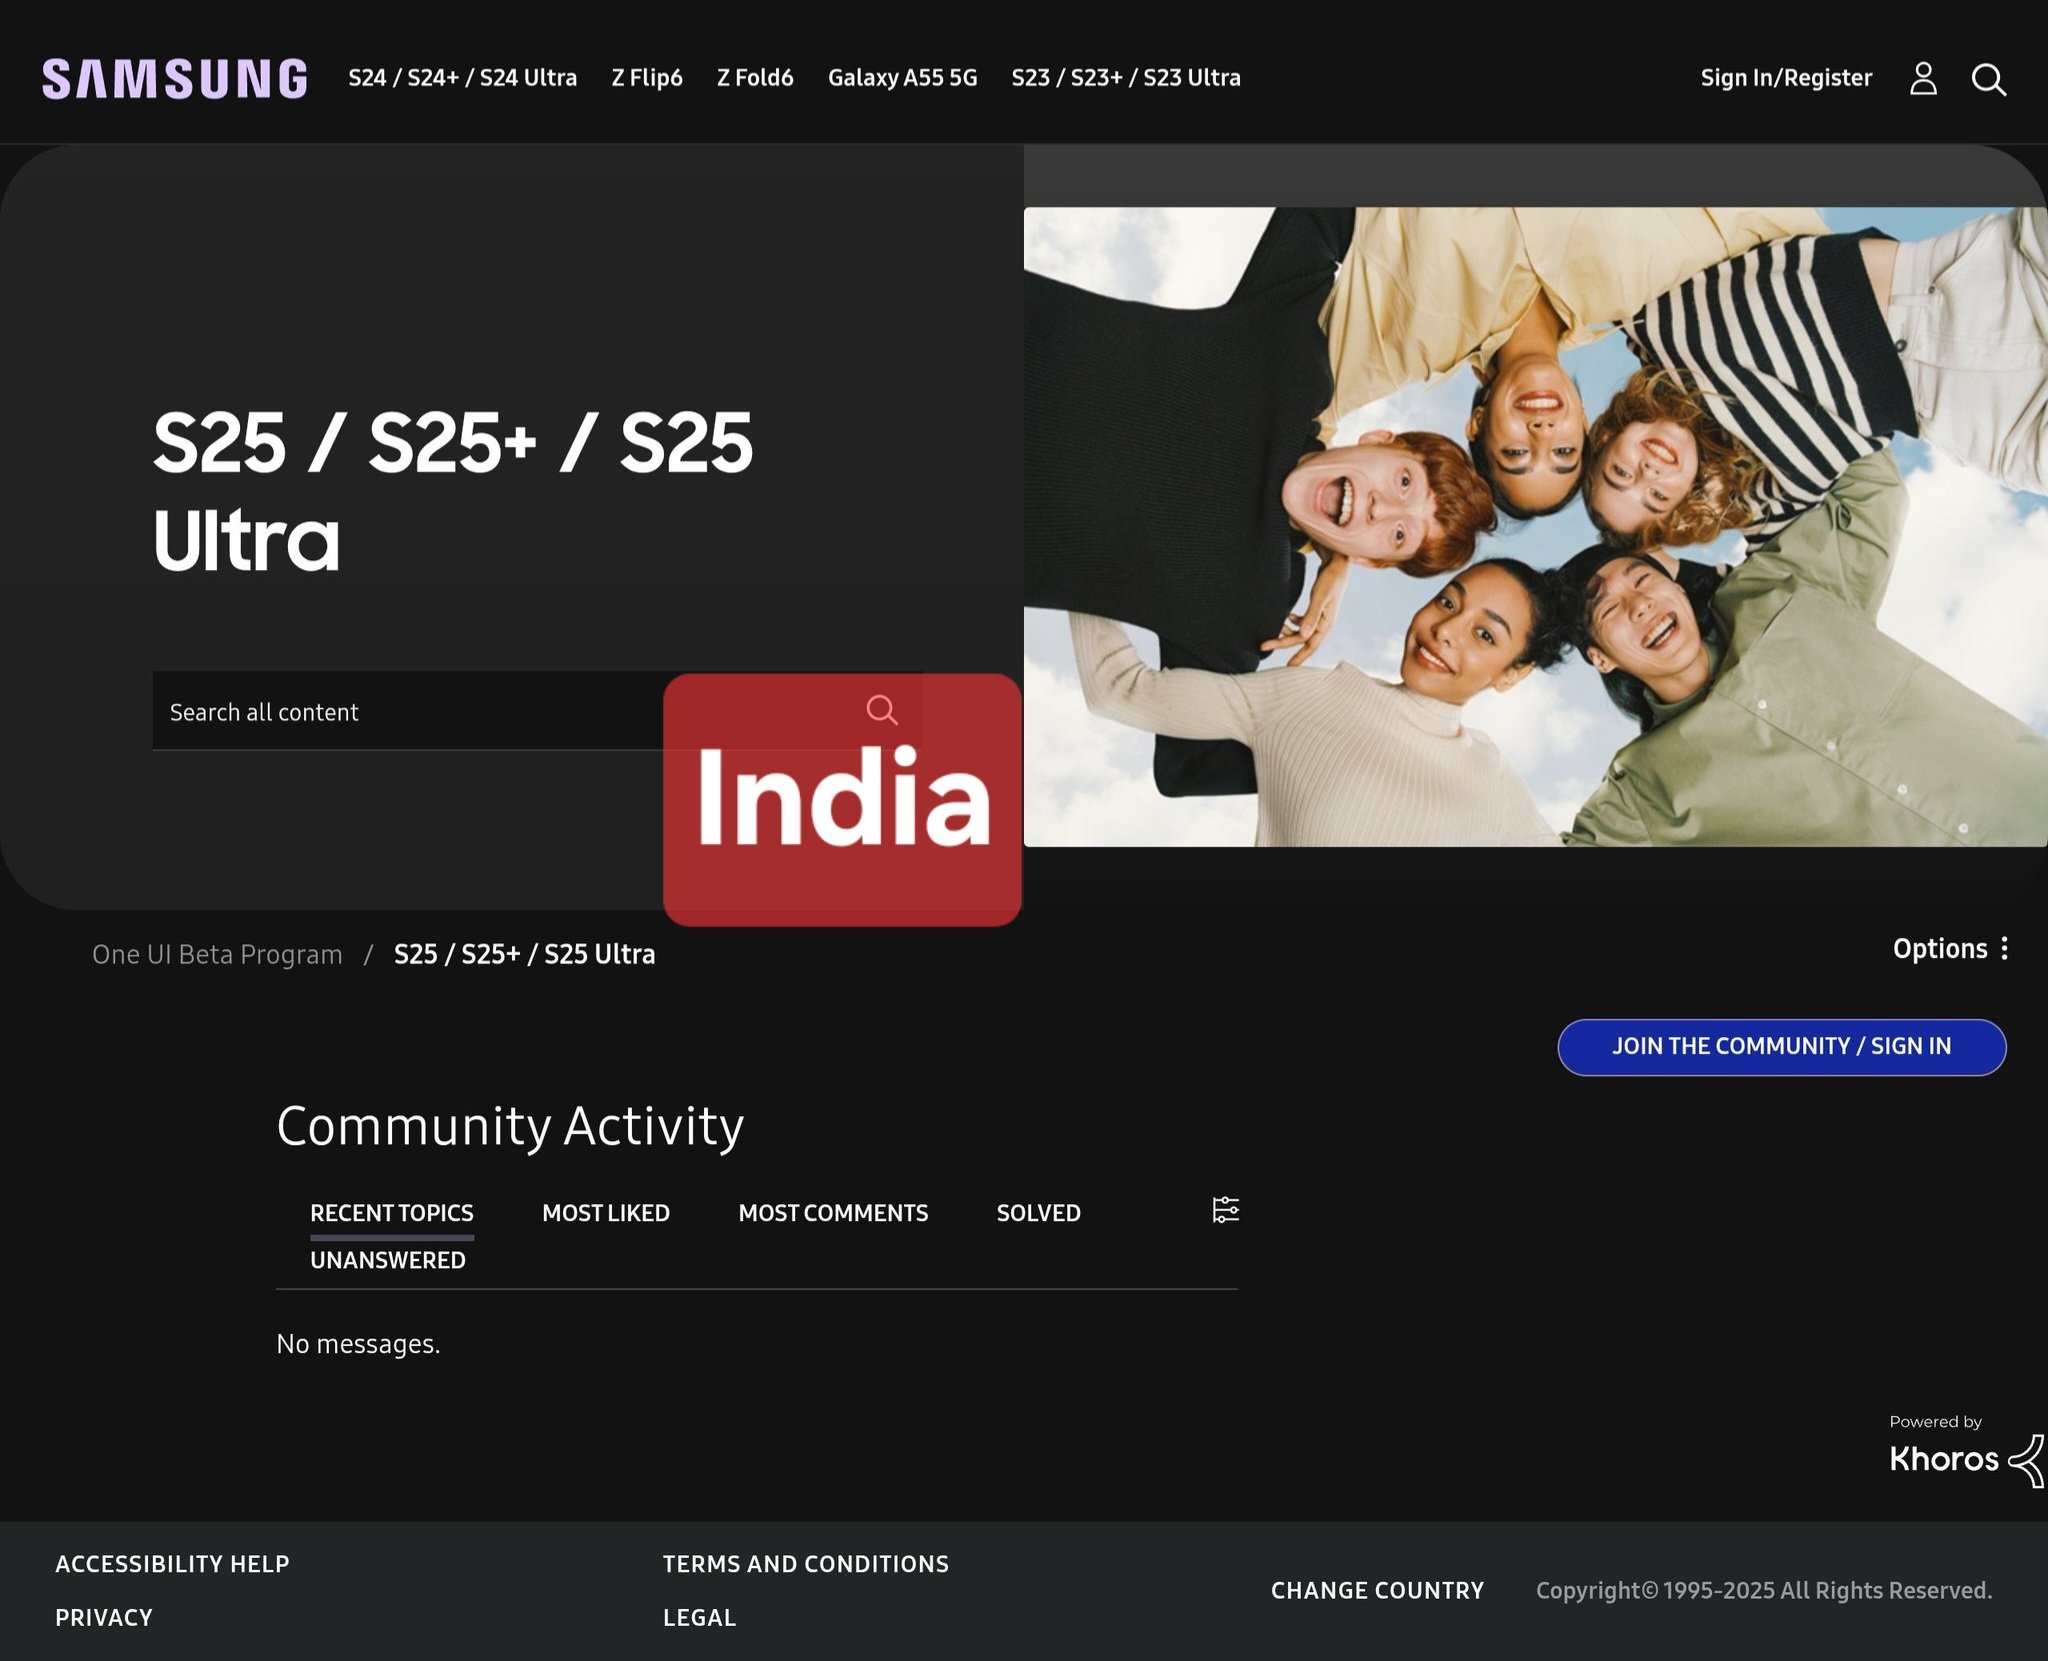Switch to the Most Liked tab
This screenshot has width=2048, height=1661.
point(606,1213)
